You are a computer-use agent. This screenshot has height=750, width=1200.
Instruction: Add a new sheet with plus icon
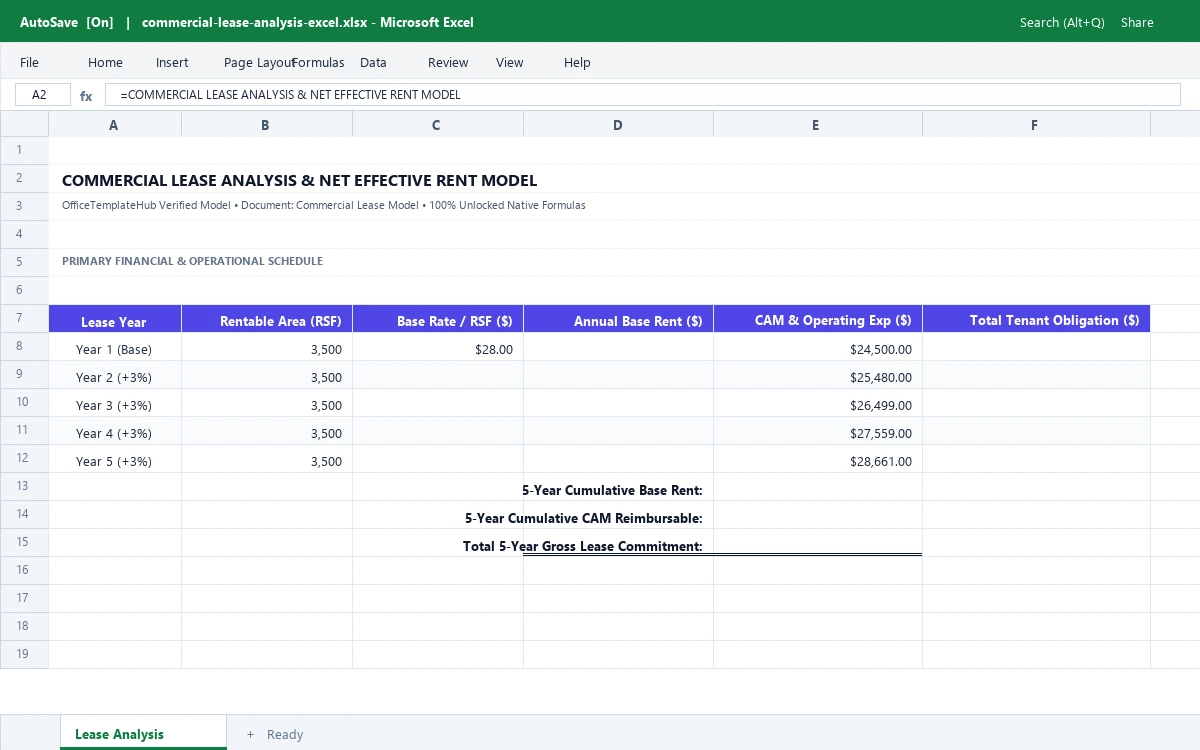pos(250,734)
